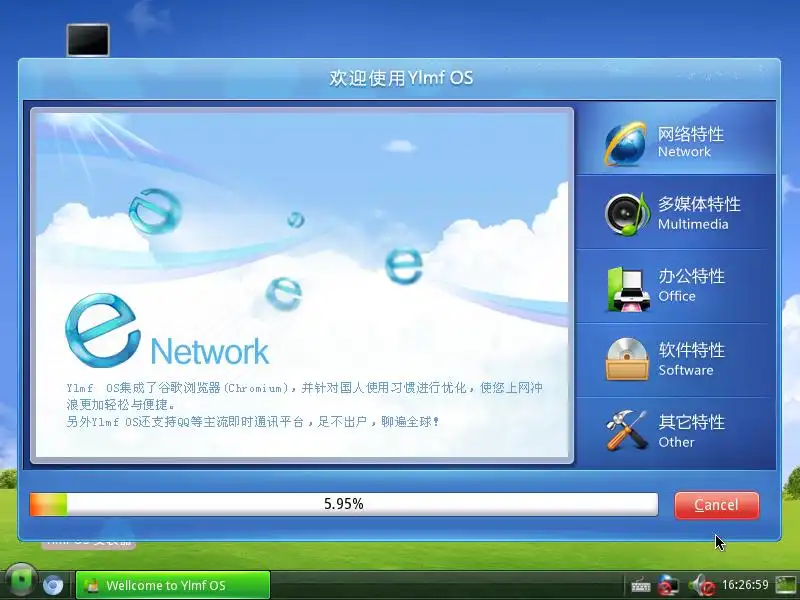Launch Chromium browser from taskbar
The image size is (800, 600).
coord(53,585)
